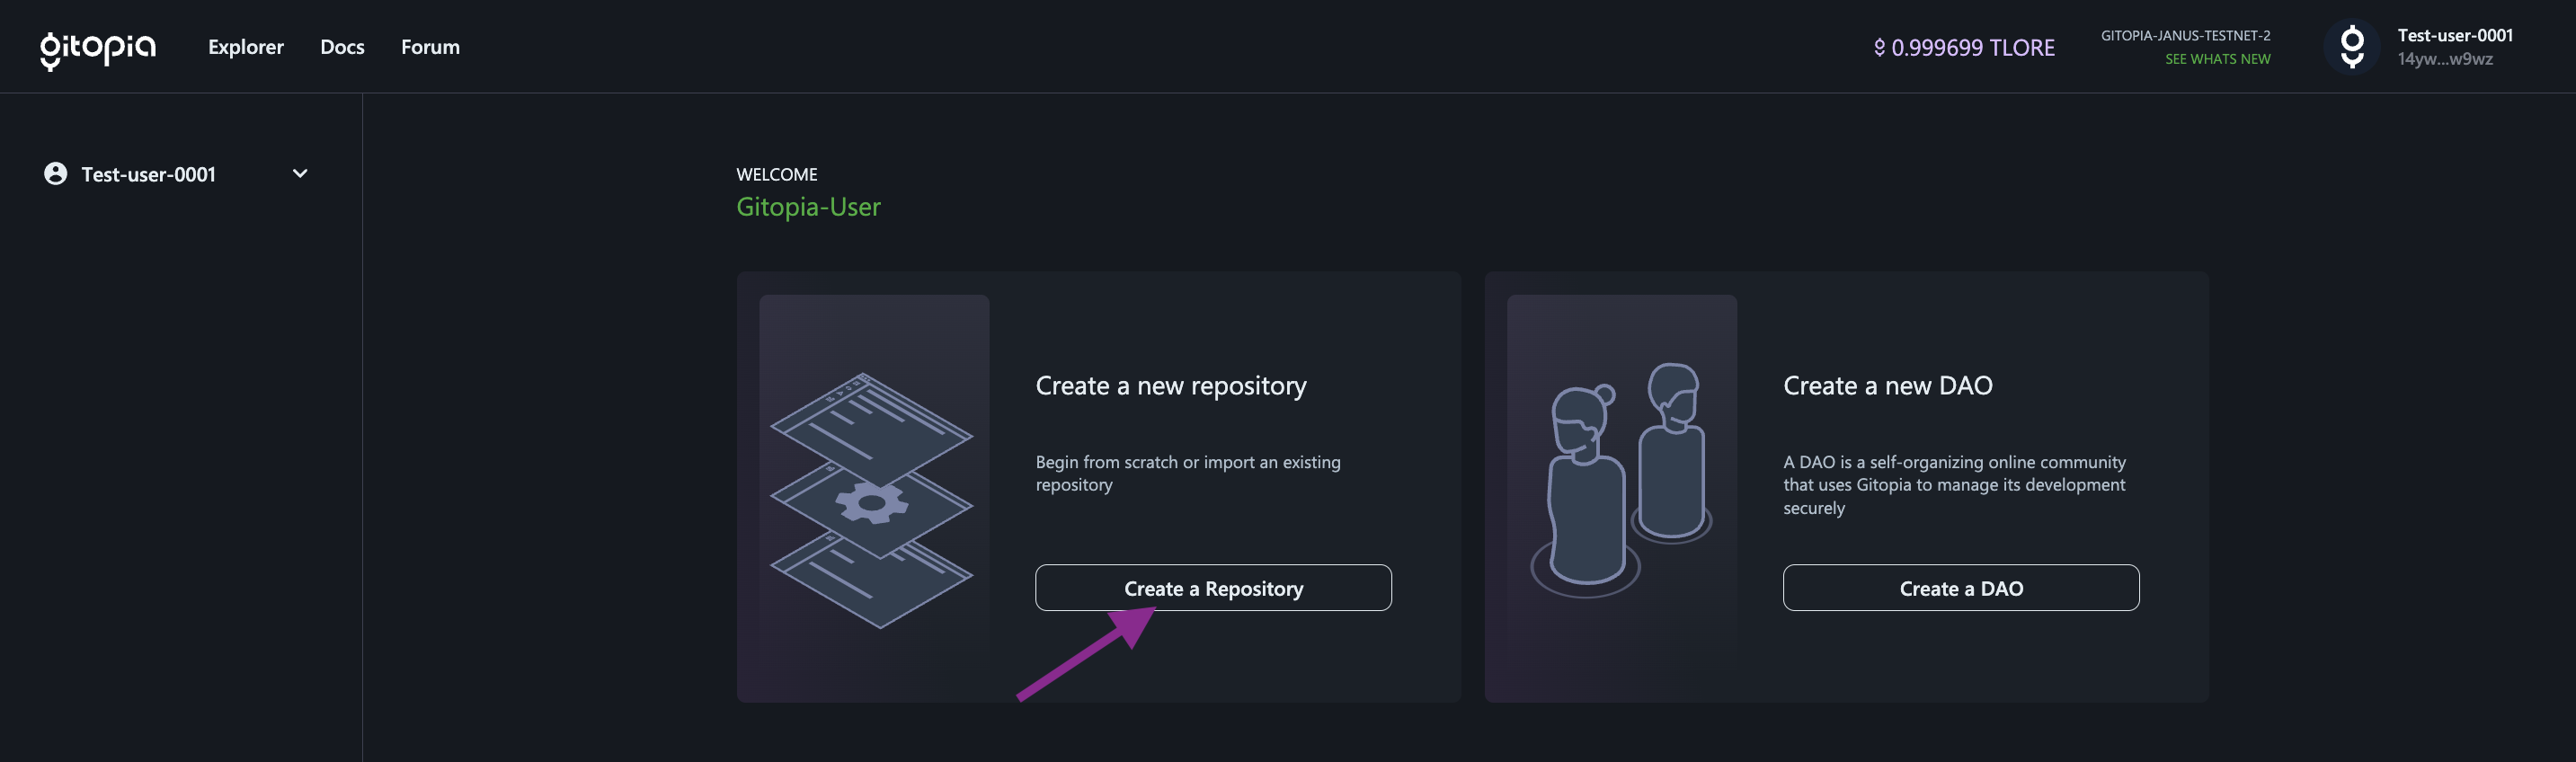Open the Forum link

coord(430,47)
